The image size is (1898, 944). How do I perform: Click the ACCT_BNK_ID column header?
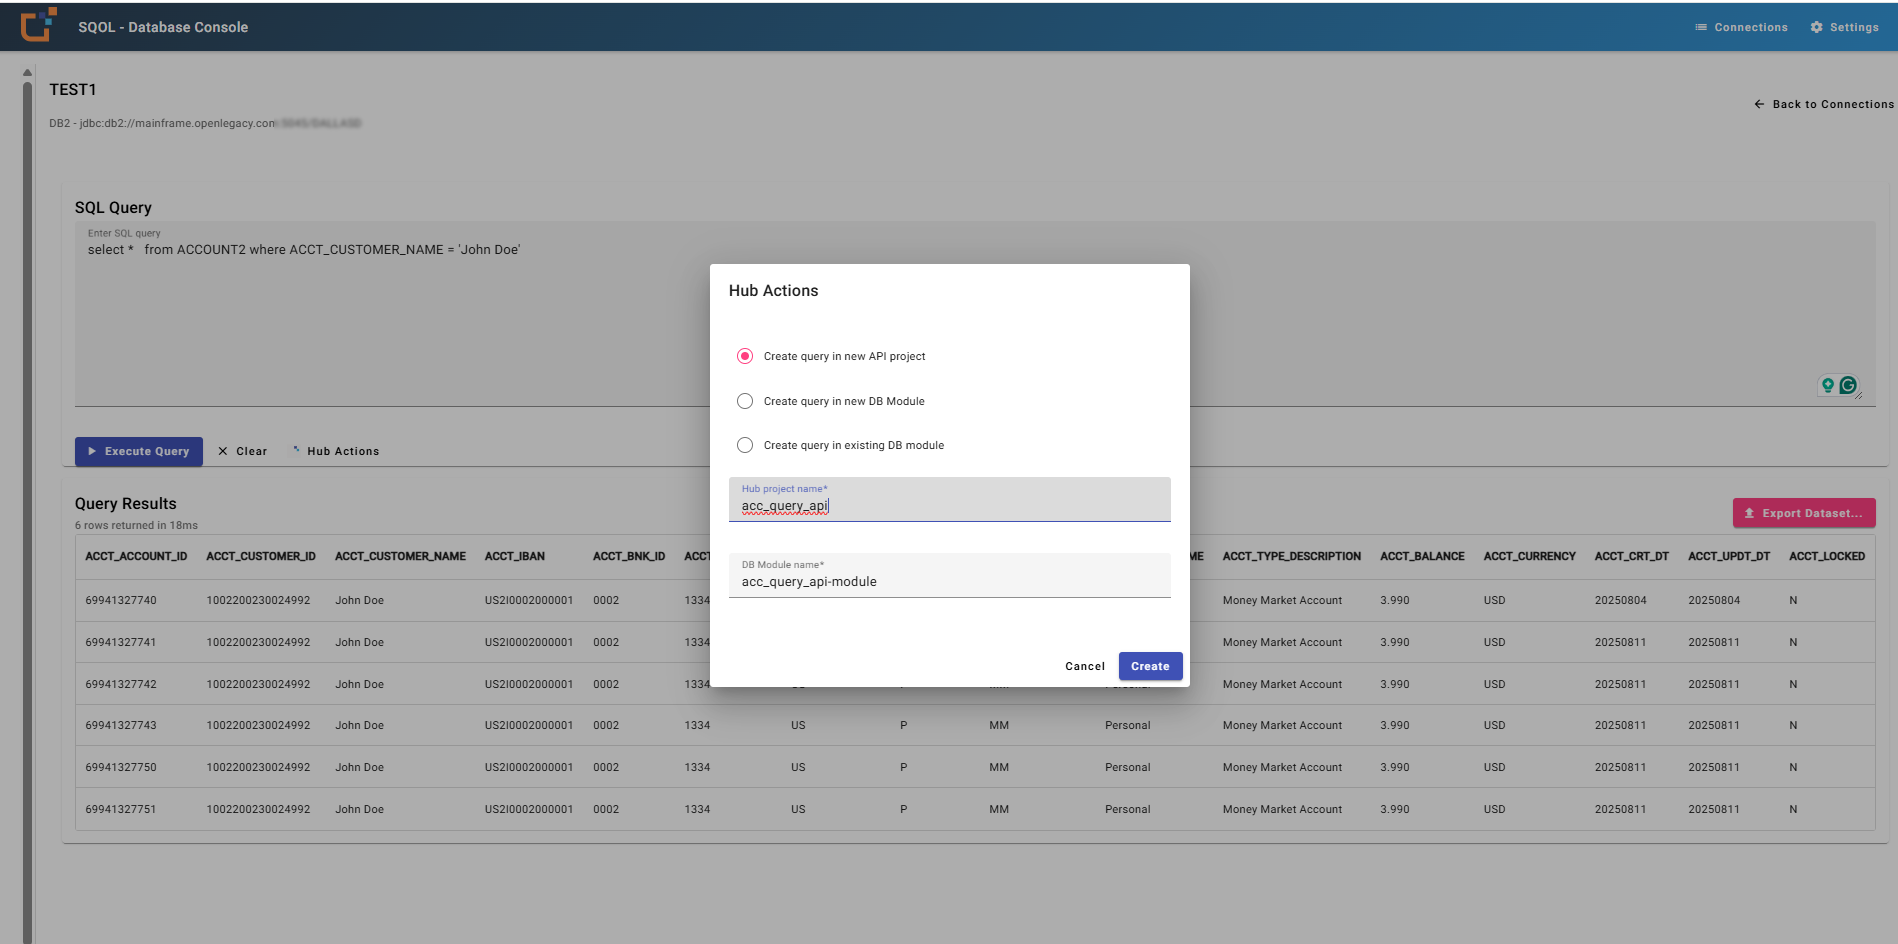point(629,556)
